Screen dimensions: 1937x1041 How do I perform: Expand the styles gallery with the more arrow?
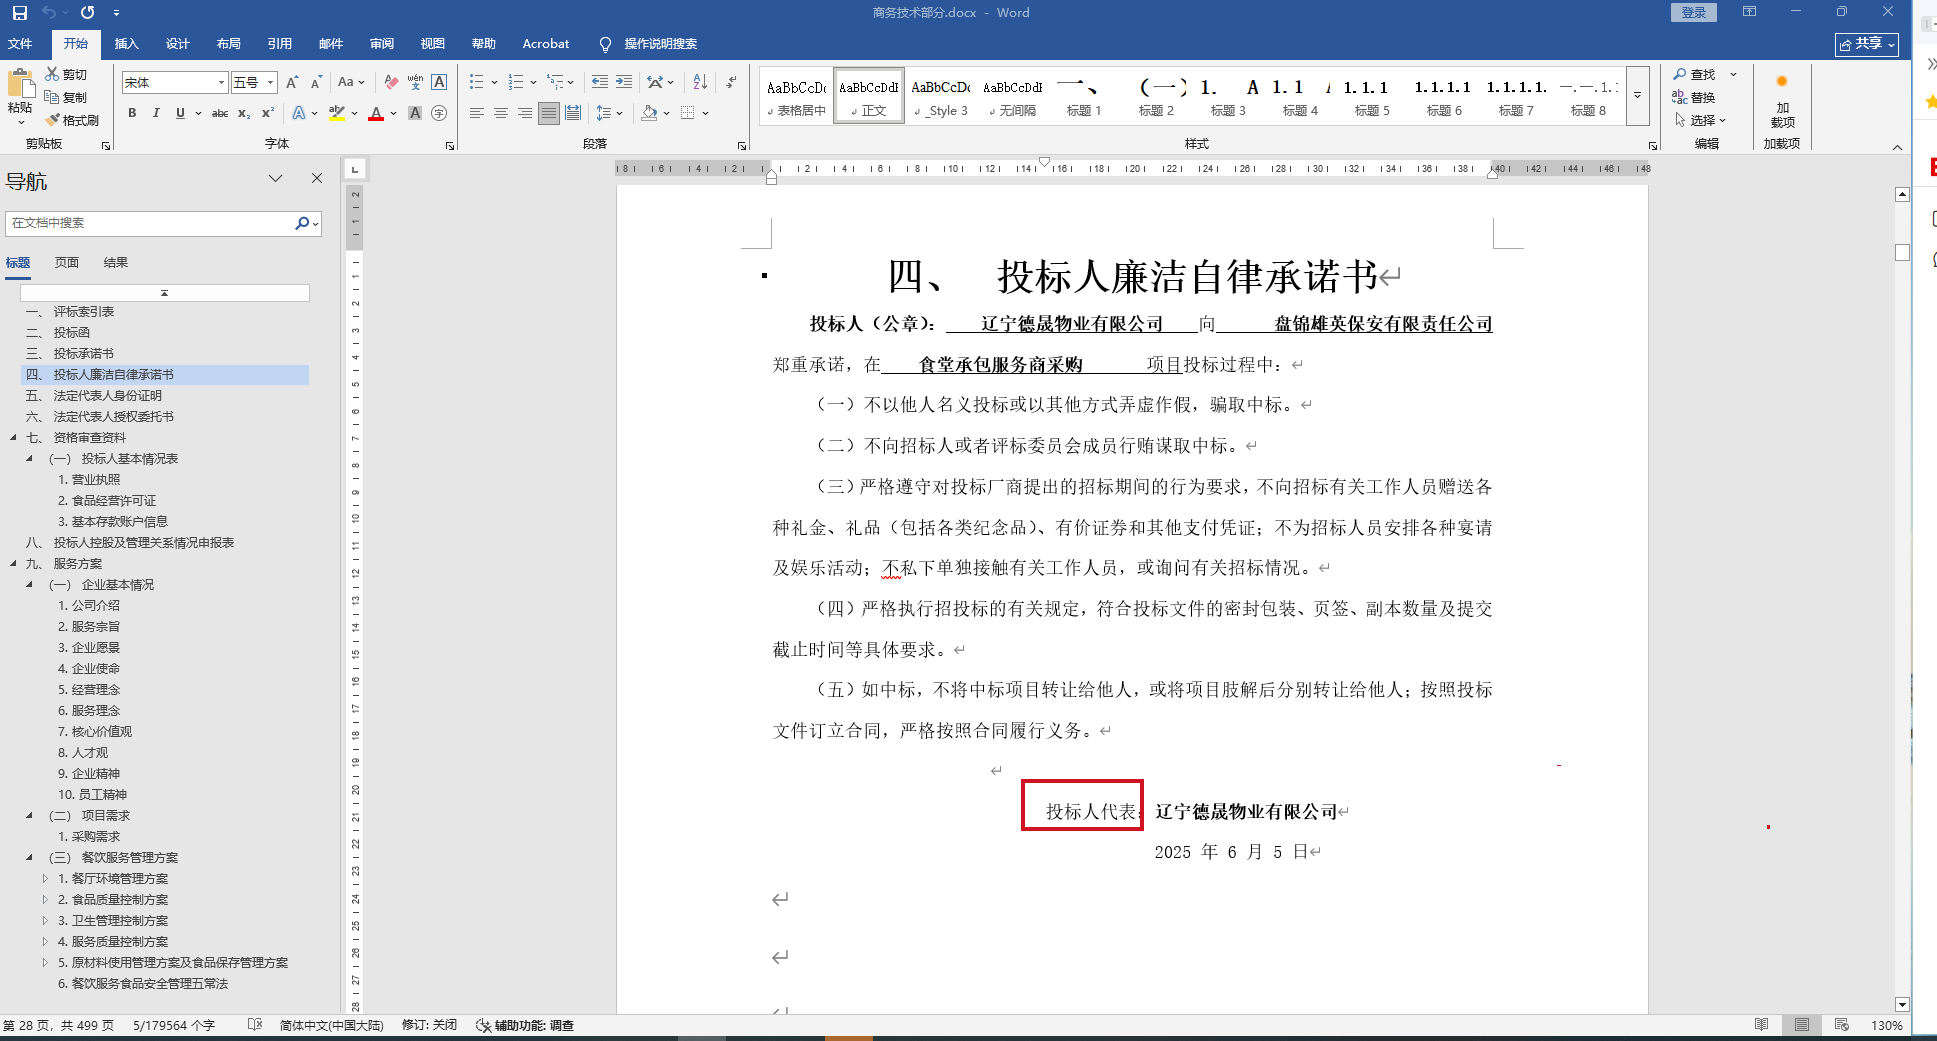tap(1638, 96)
